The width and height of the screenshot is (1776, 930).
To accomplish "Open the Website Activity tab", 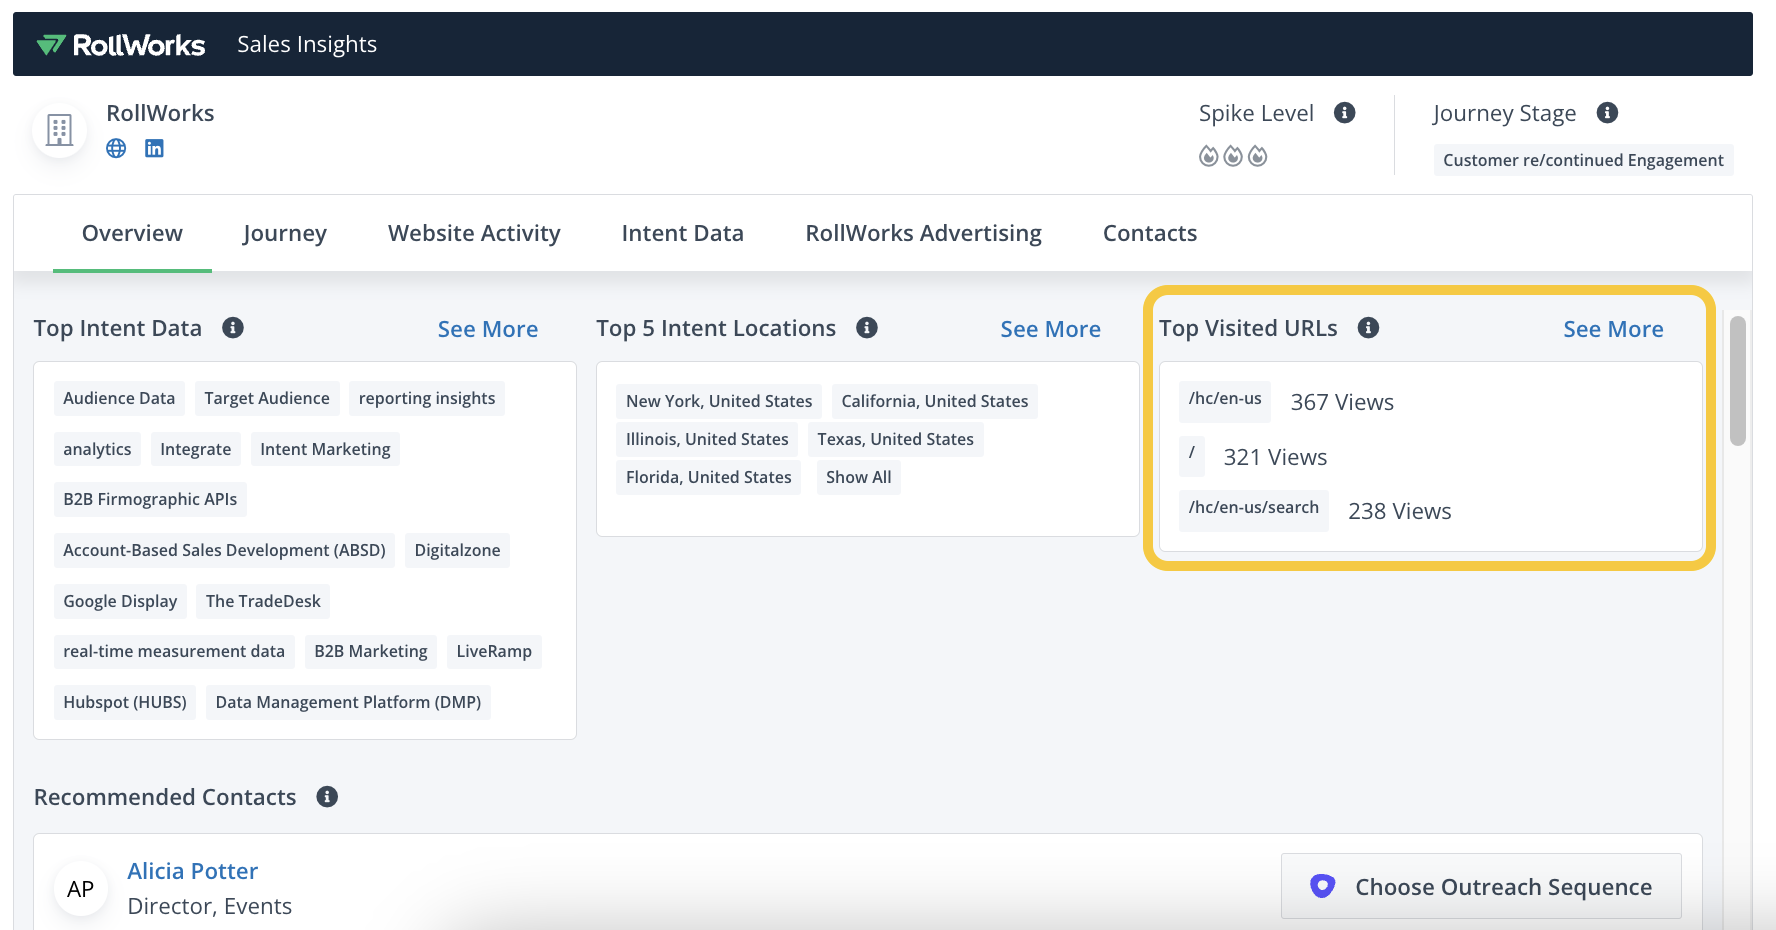I will click(x=474, y=233).
